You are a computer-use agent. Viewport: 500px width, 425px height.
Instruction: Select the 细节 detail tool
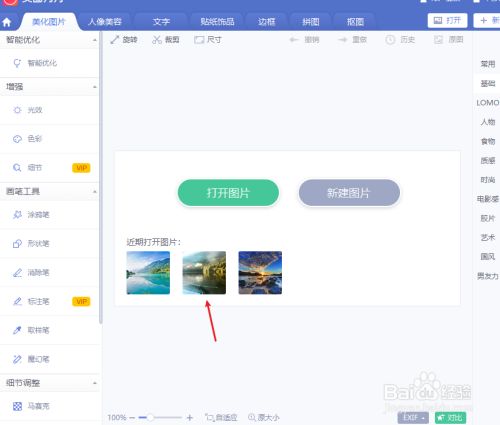click(x=50, y=168)
